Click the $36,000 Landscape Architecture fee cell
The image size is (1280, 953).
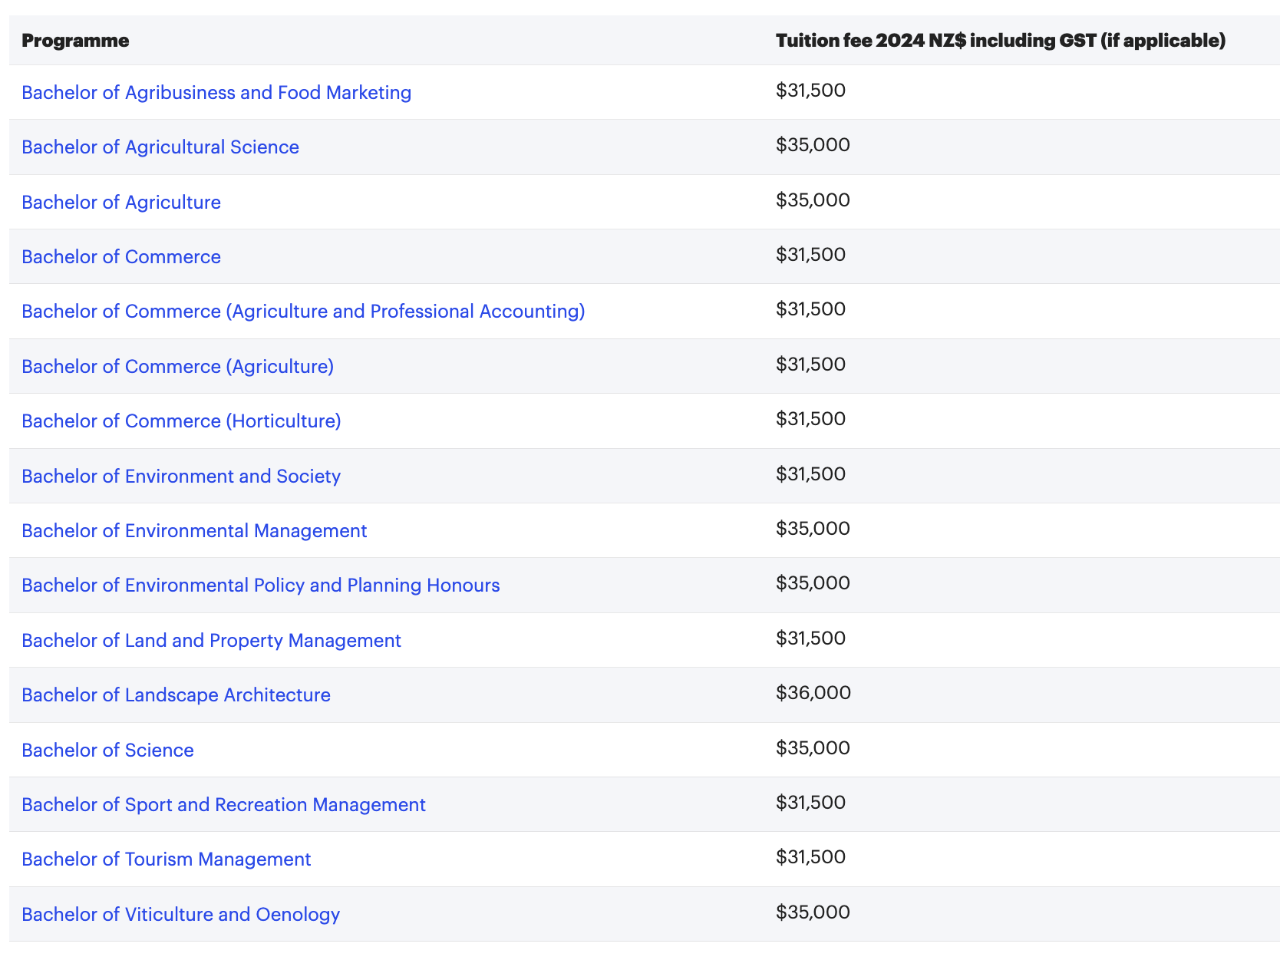pos(813,693)
